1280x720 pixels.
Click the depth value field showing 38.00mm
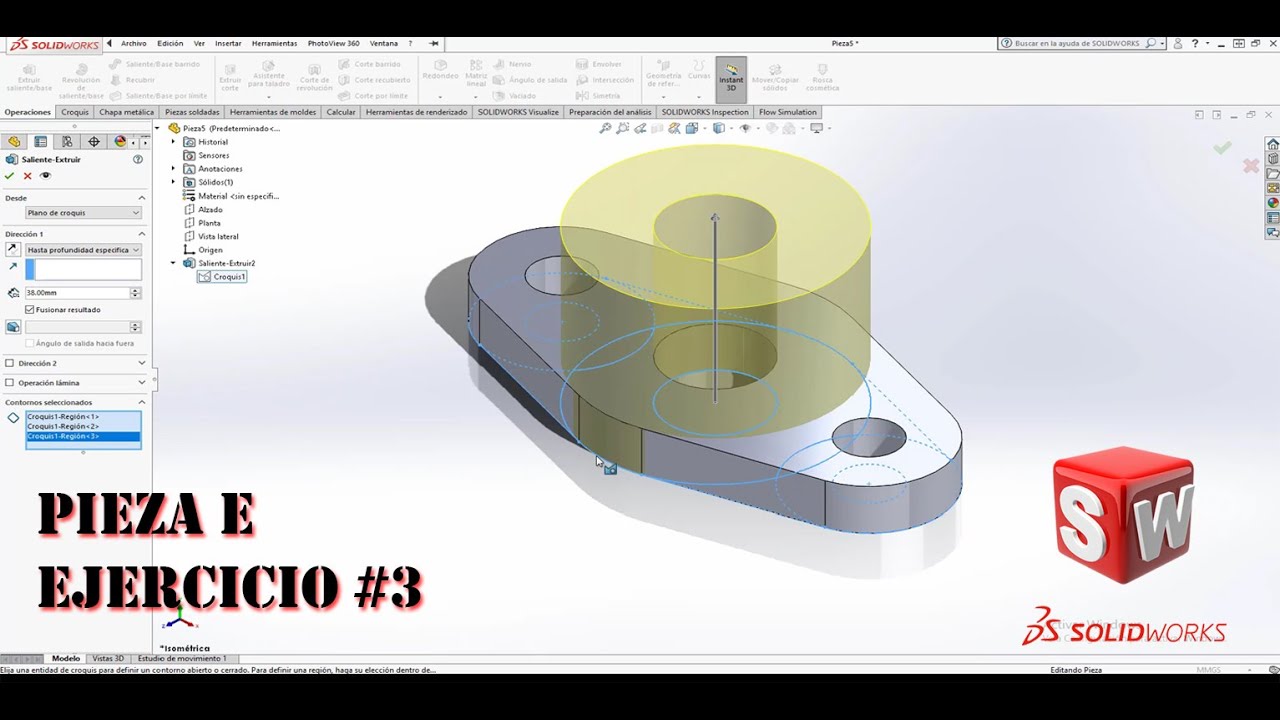(x=77, y=293)
